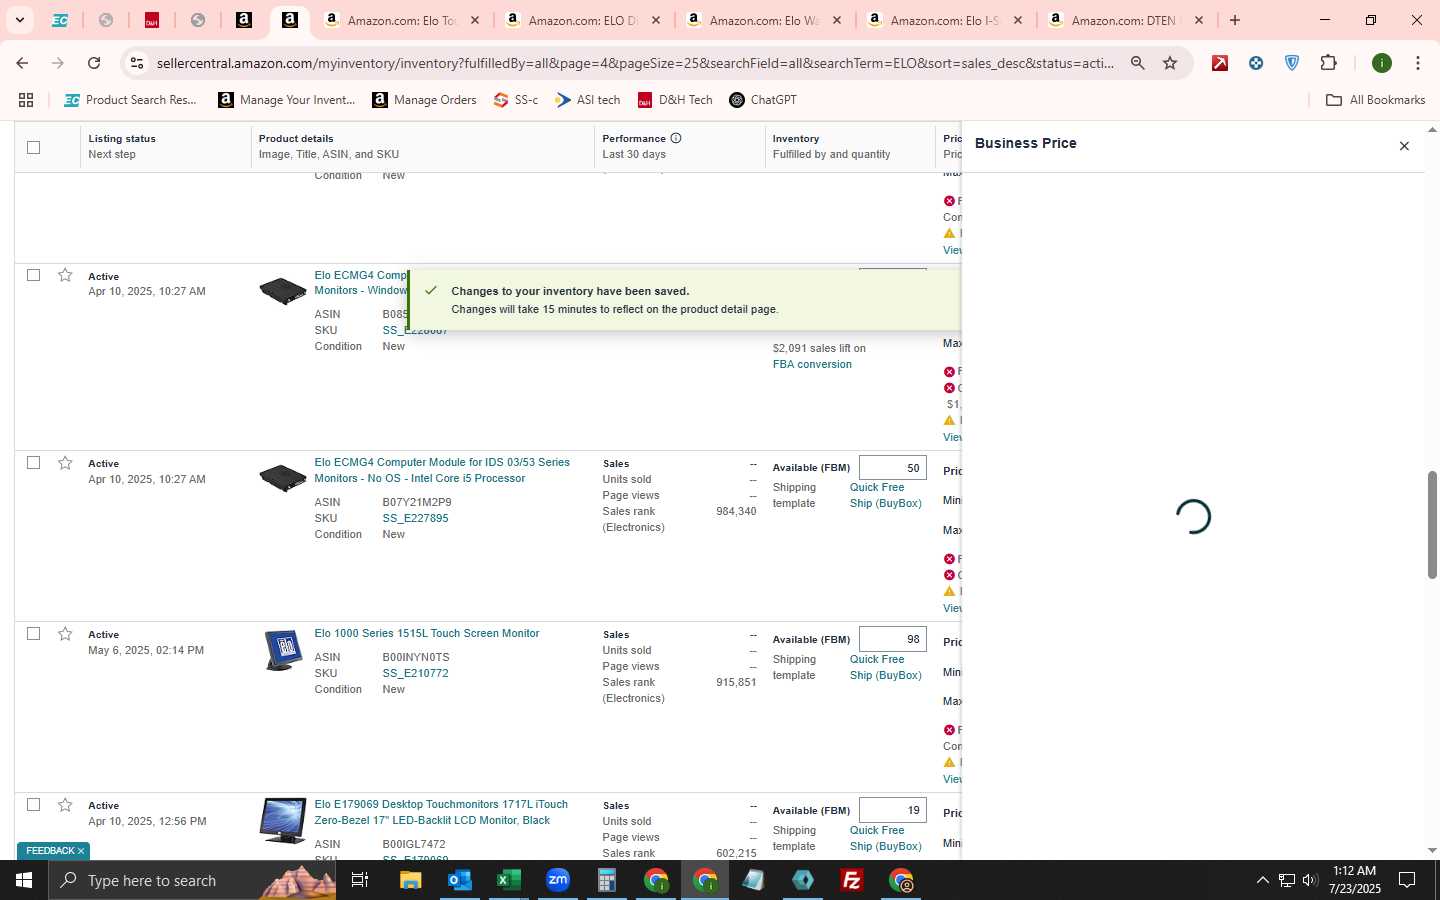The height and width of the screenshot is (900, 1440).
Task: Open the ChatGPT bookmark
Action: [763, 100]
